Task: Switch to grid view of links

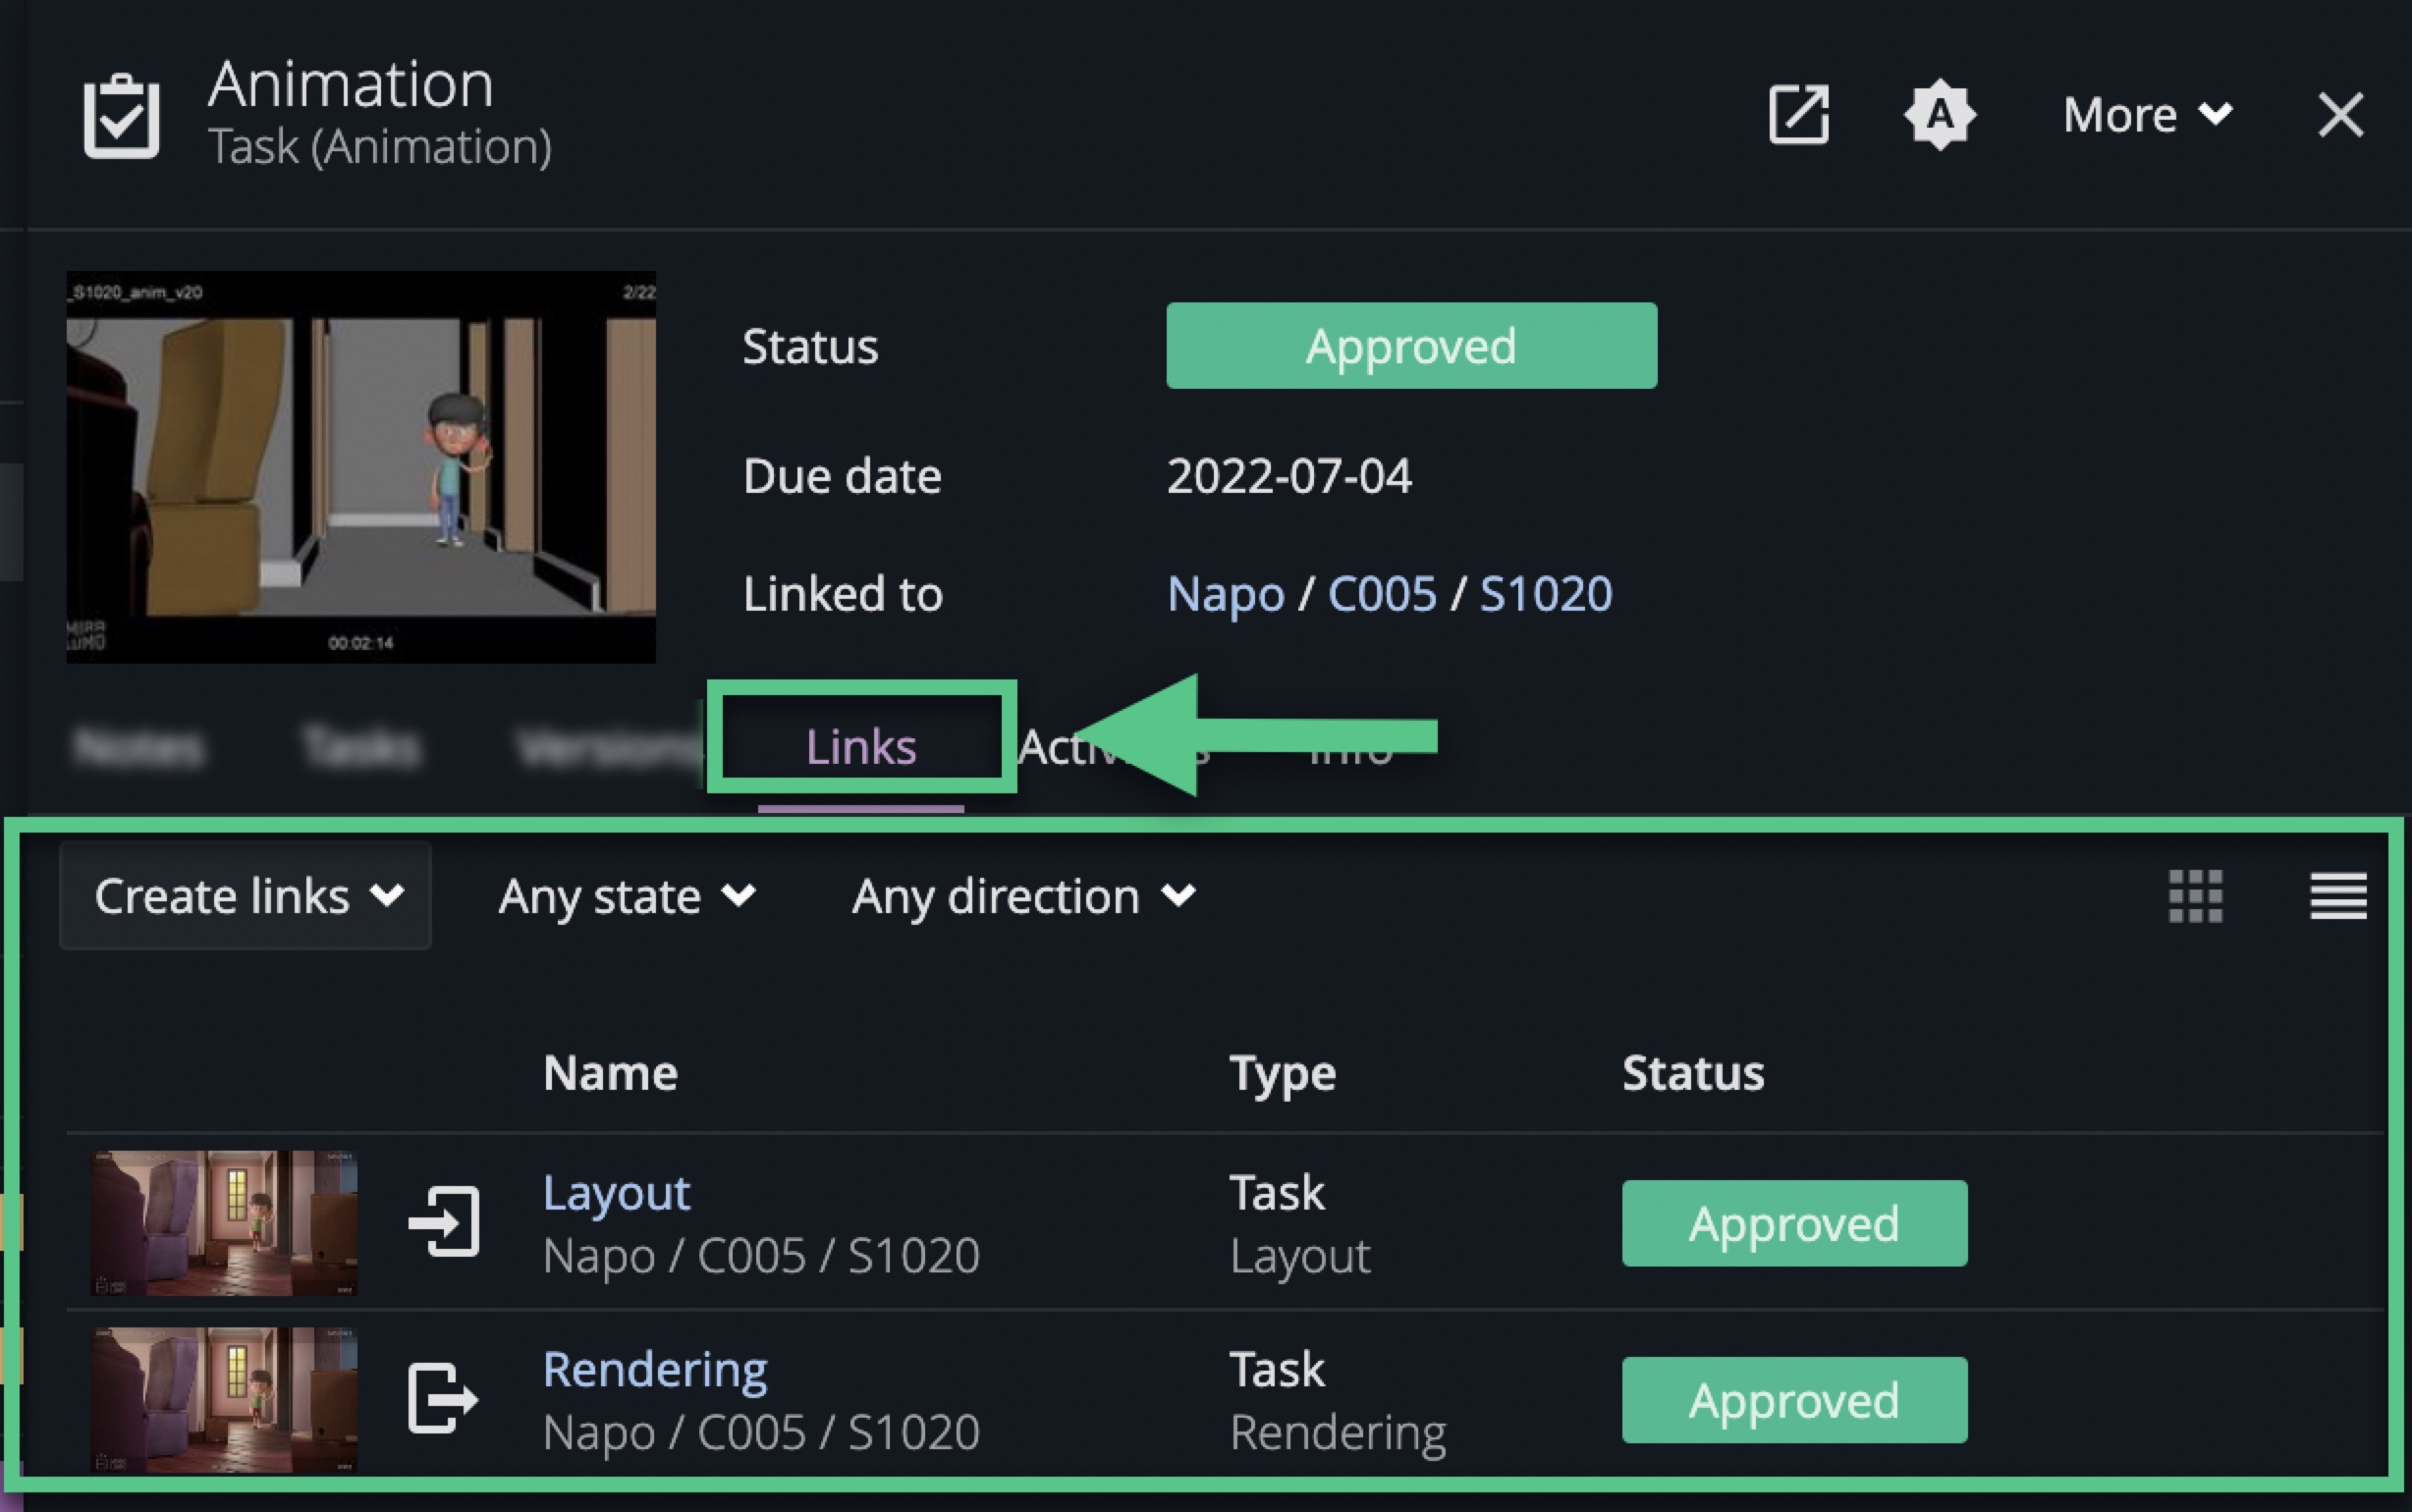Action: pyautogui.click(x=2195, y=896)
